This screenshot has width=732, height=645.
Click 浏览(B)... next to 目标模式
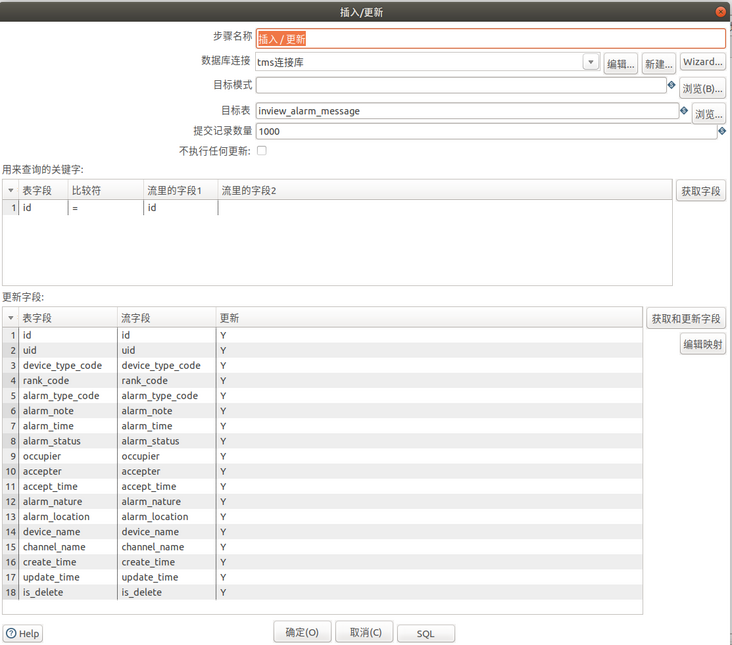tap(703, 88)
